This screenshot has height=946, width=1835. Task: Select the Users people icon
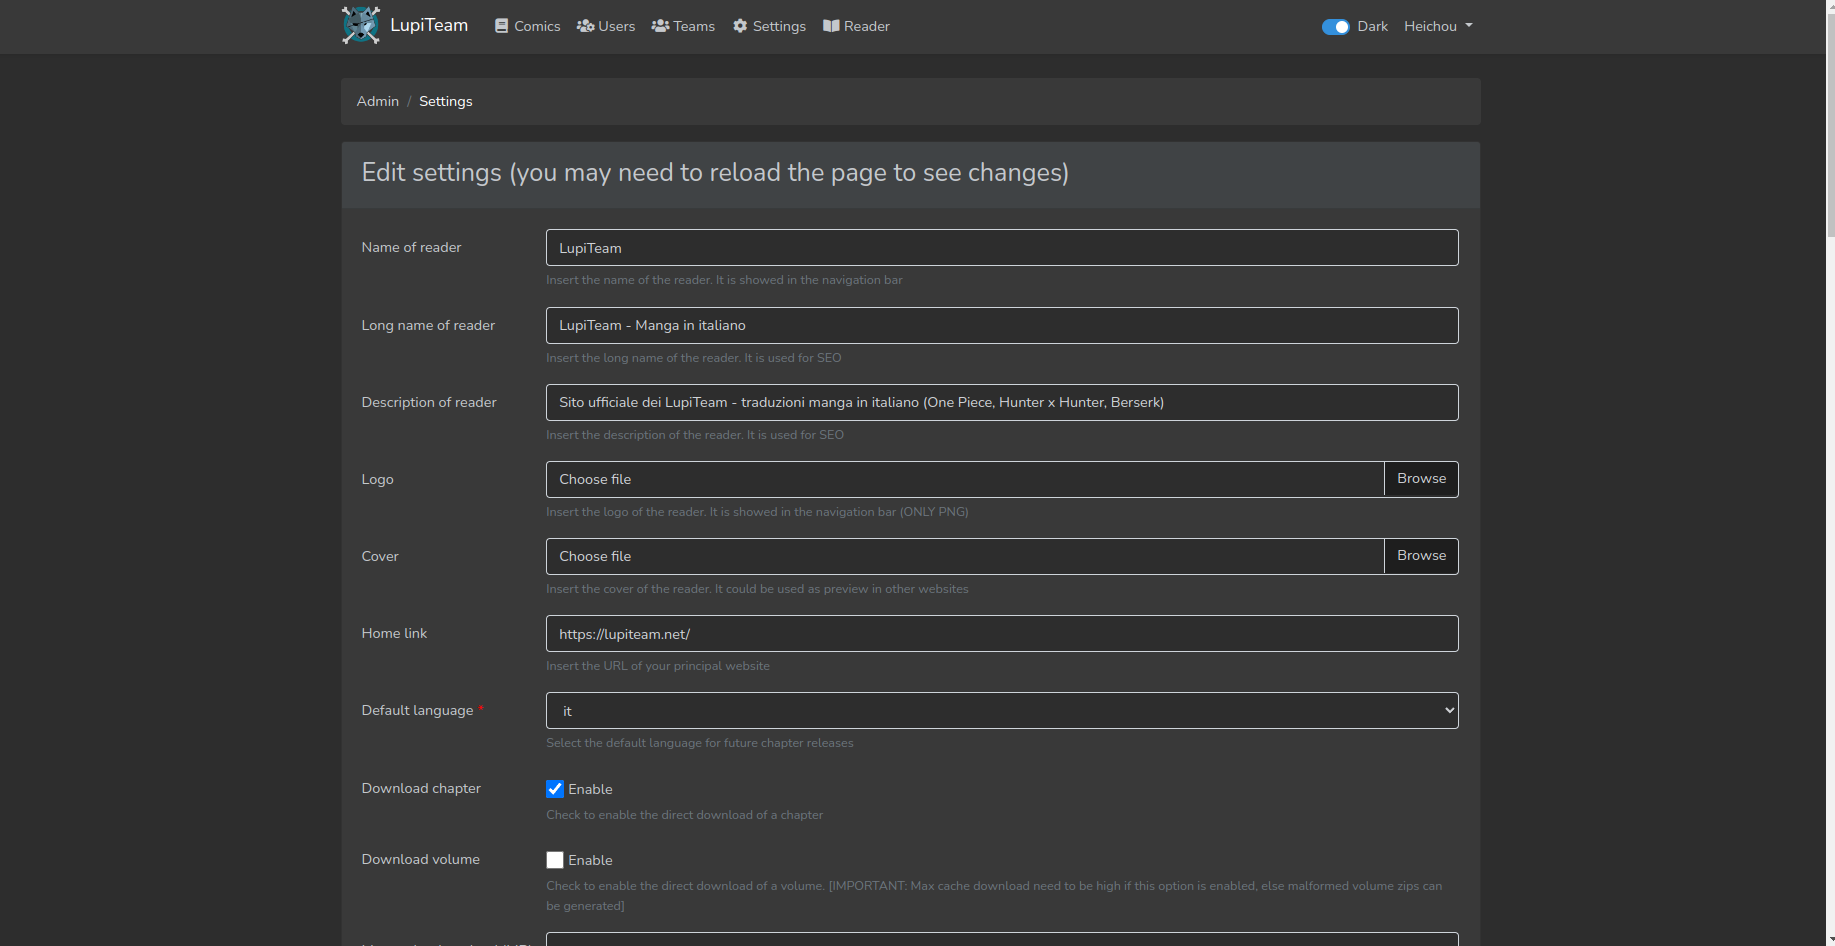(x=585, y=25)
